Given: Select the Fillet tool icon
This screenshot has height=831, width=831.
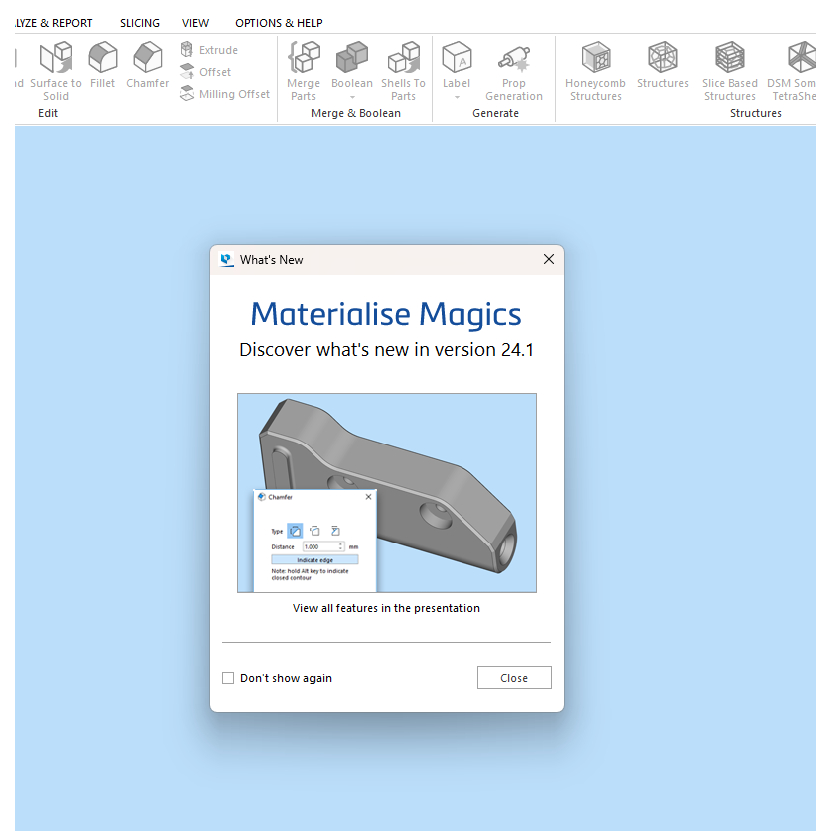Looking at the screenshot, I should [102, 60].
